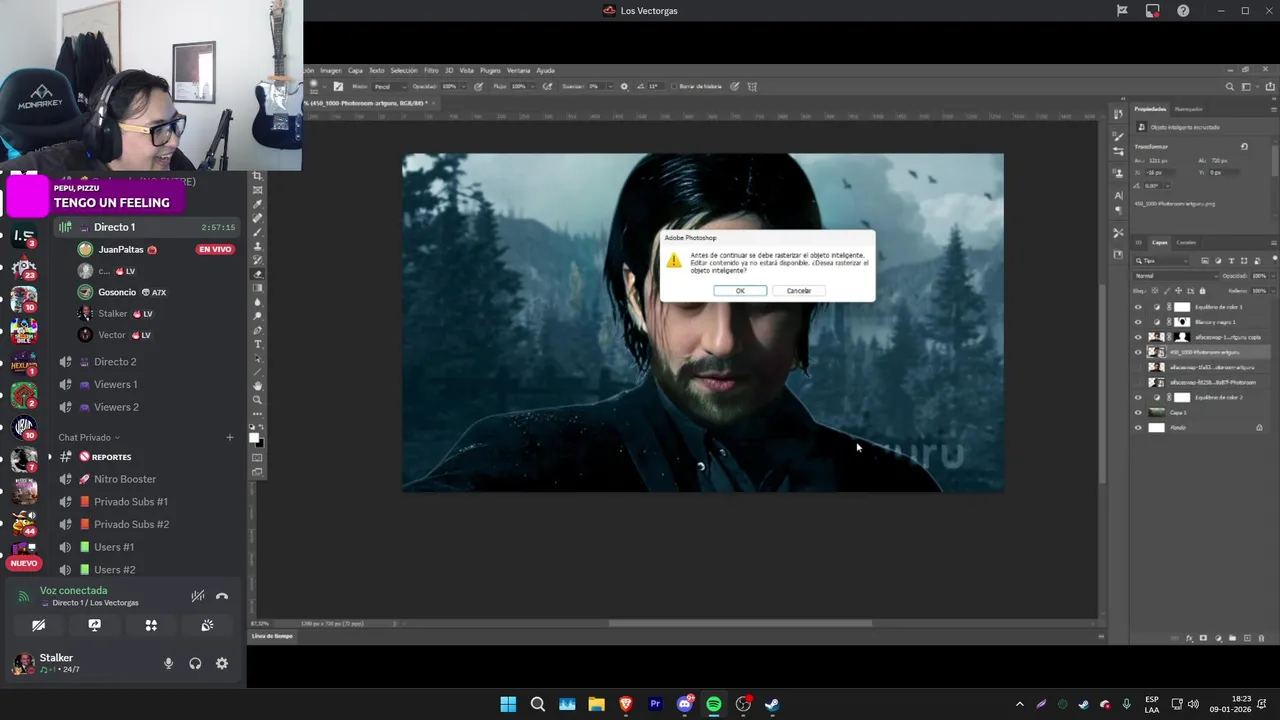Open the foreground color picker swatch
This screenshot has height=720, width=1280.
(x=255, y=437)
